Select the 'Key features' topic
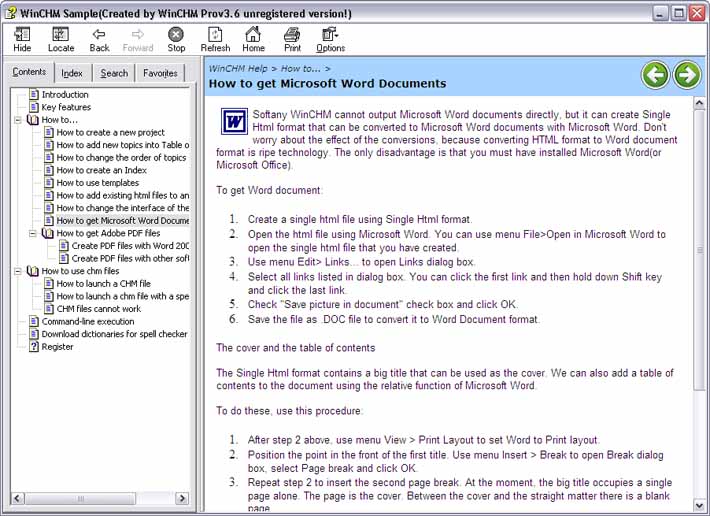 66,107
